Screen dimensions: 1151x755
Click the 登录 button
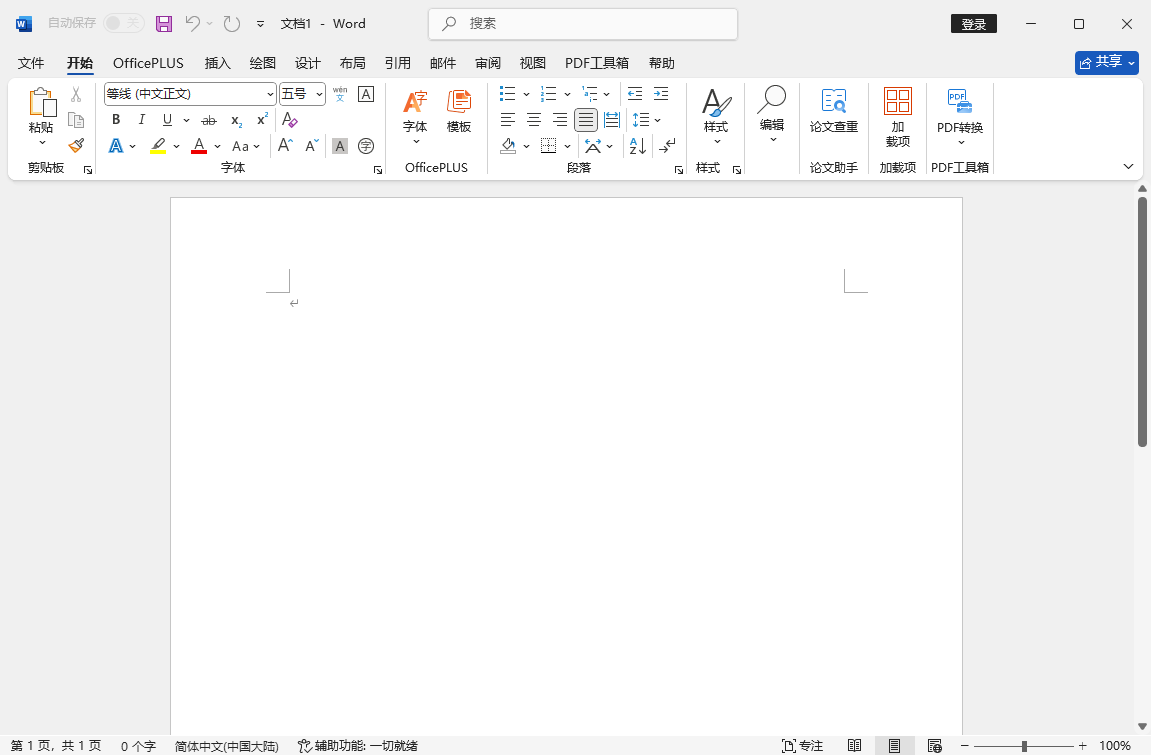tap(973, 23)
